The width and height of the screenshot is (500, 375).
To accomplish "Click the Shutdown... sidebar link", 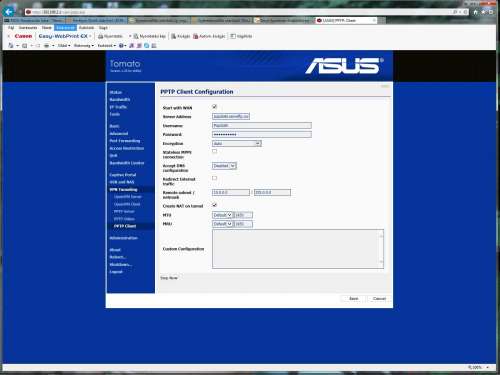I will coord(120,264).
